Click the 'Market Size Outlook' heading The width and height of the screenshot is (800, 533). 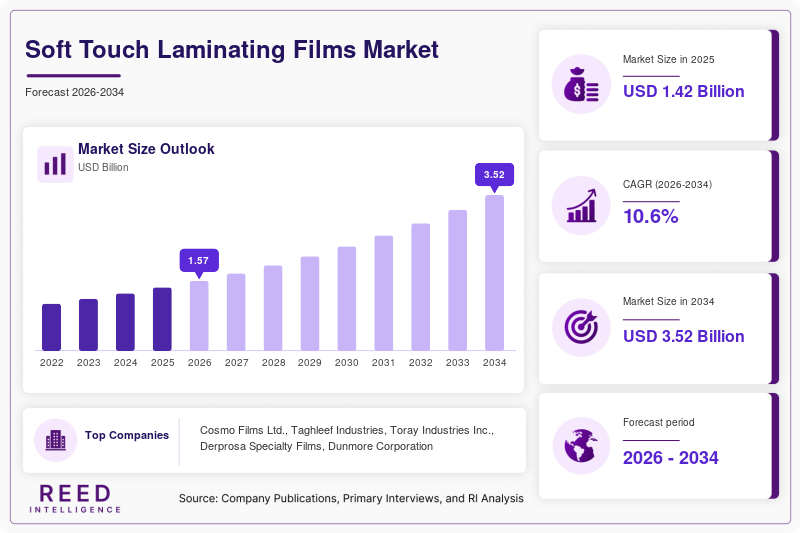click(146, 149)
